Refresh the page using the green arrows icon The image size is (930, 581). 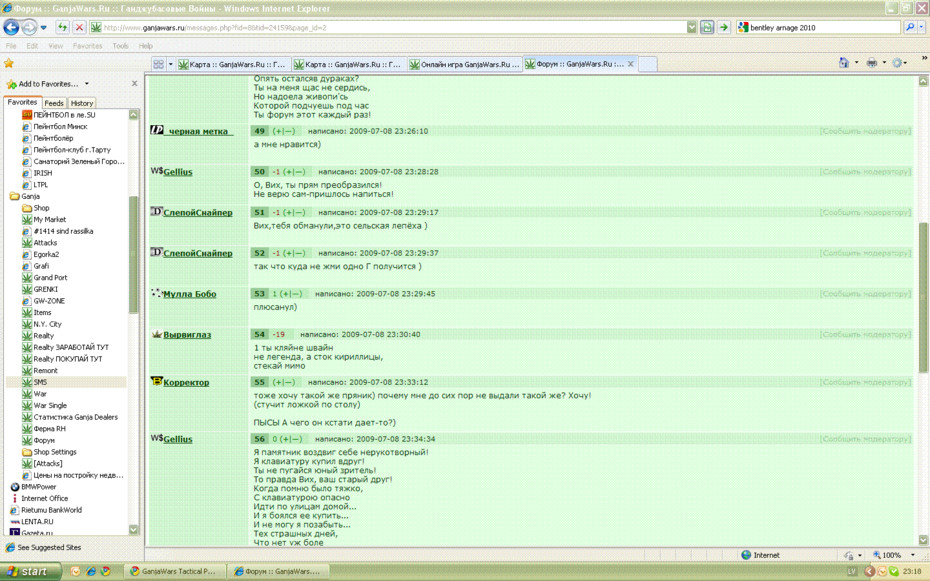(x=62, y=27)
